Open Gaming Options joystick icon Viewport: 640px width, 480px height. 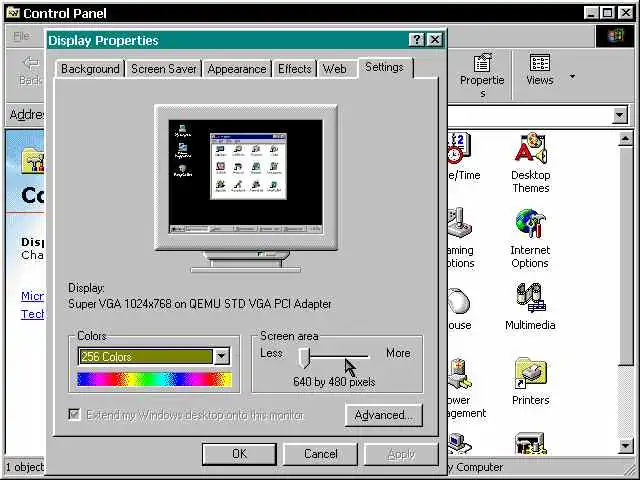(459, 223)
